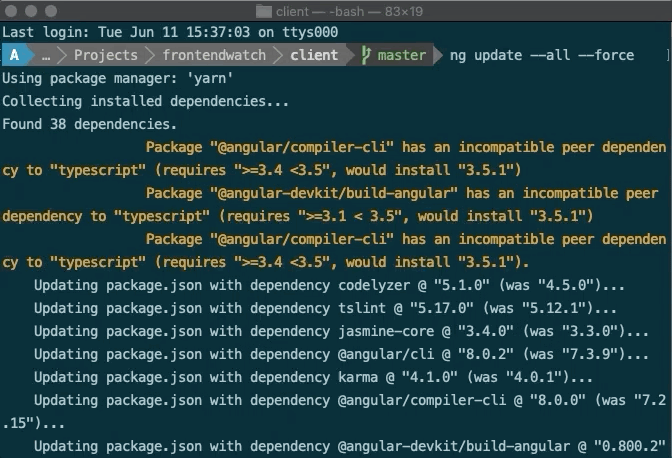Click the "Using package manager: 'yarn'" line
Image resolution: width=672 pixels, height=458 pixels.
[130, 78]
